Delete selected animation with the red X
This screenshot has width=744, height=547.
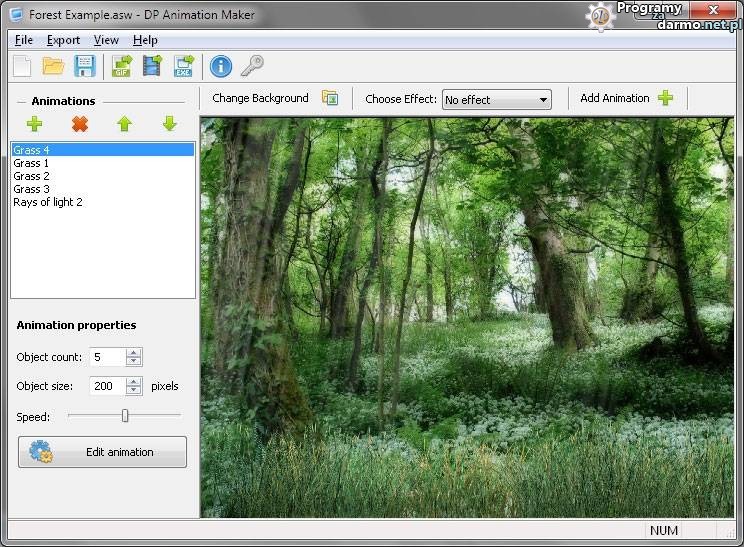coord(80,124)
